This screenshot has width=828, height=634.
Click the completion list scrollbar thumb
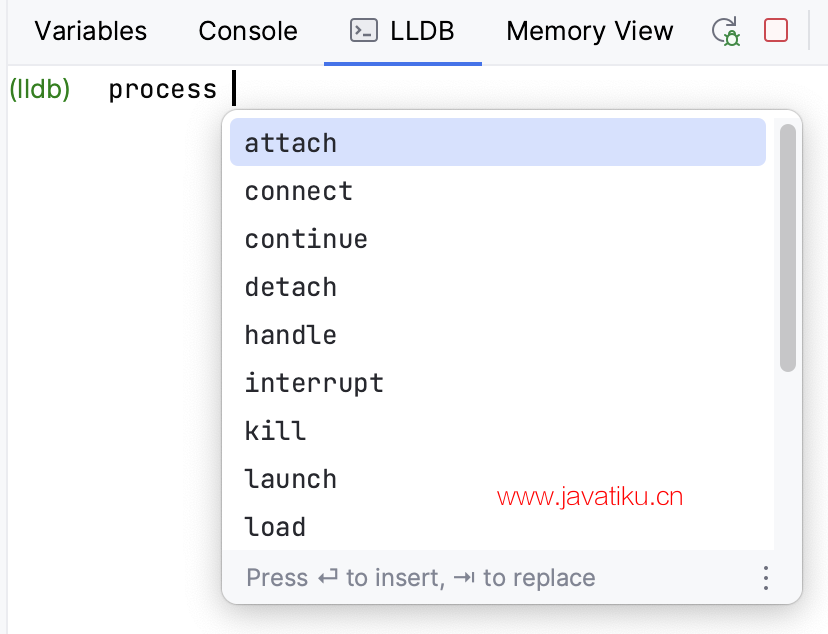[788, 248]
